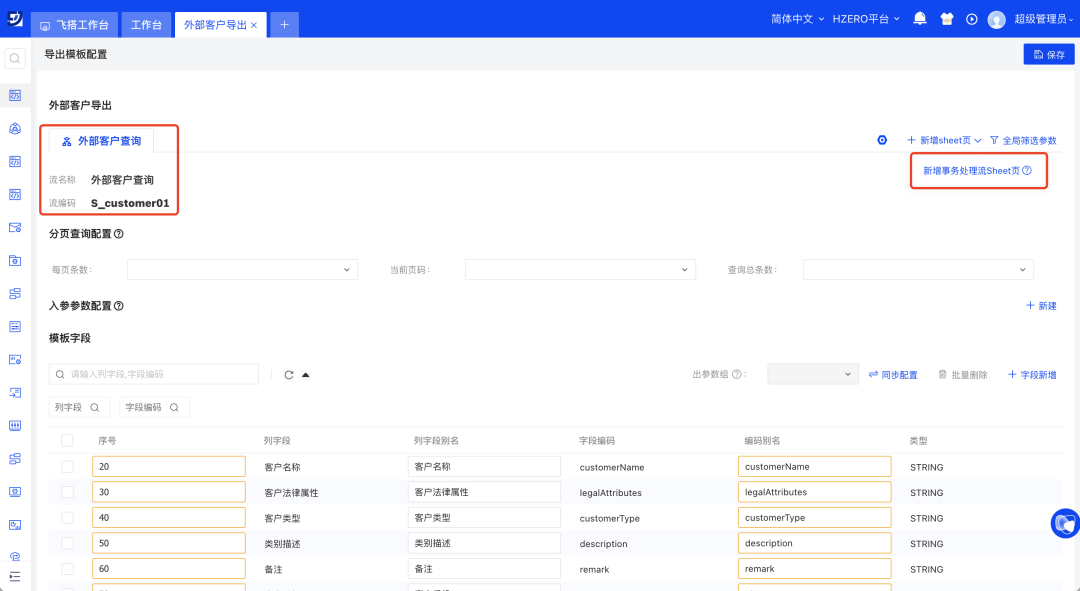Click the blue settings gear icon
1080x591 pixels.
pos(882,140)
